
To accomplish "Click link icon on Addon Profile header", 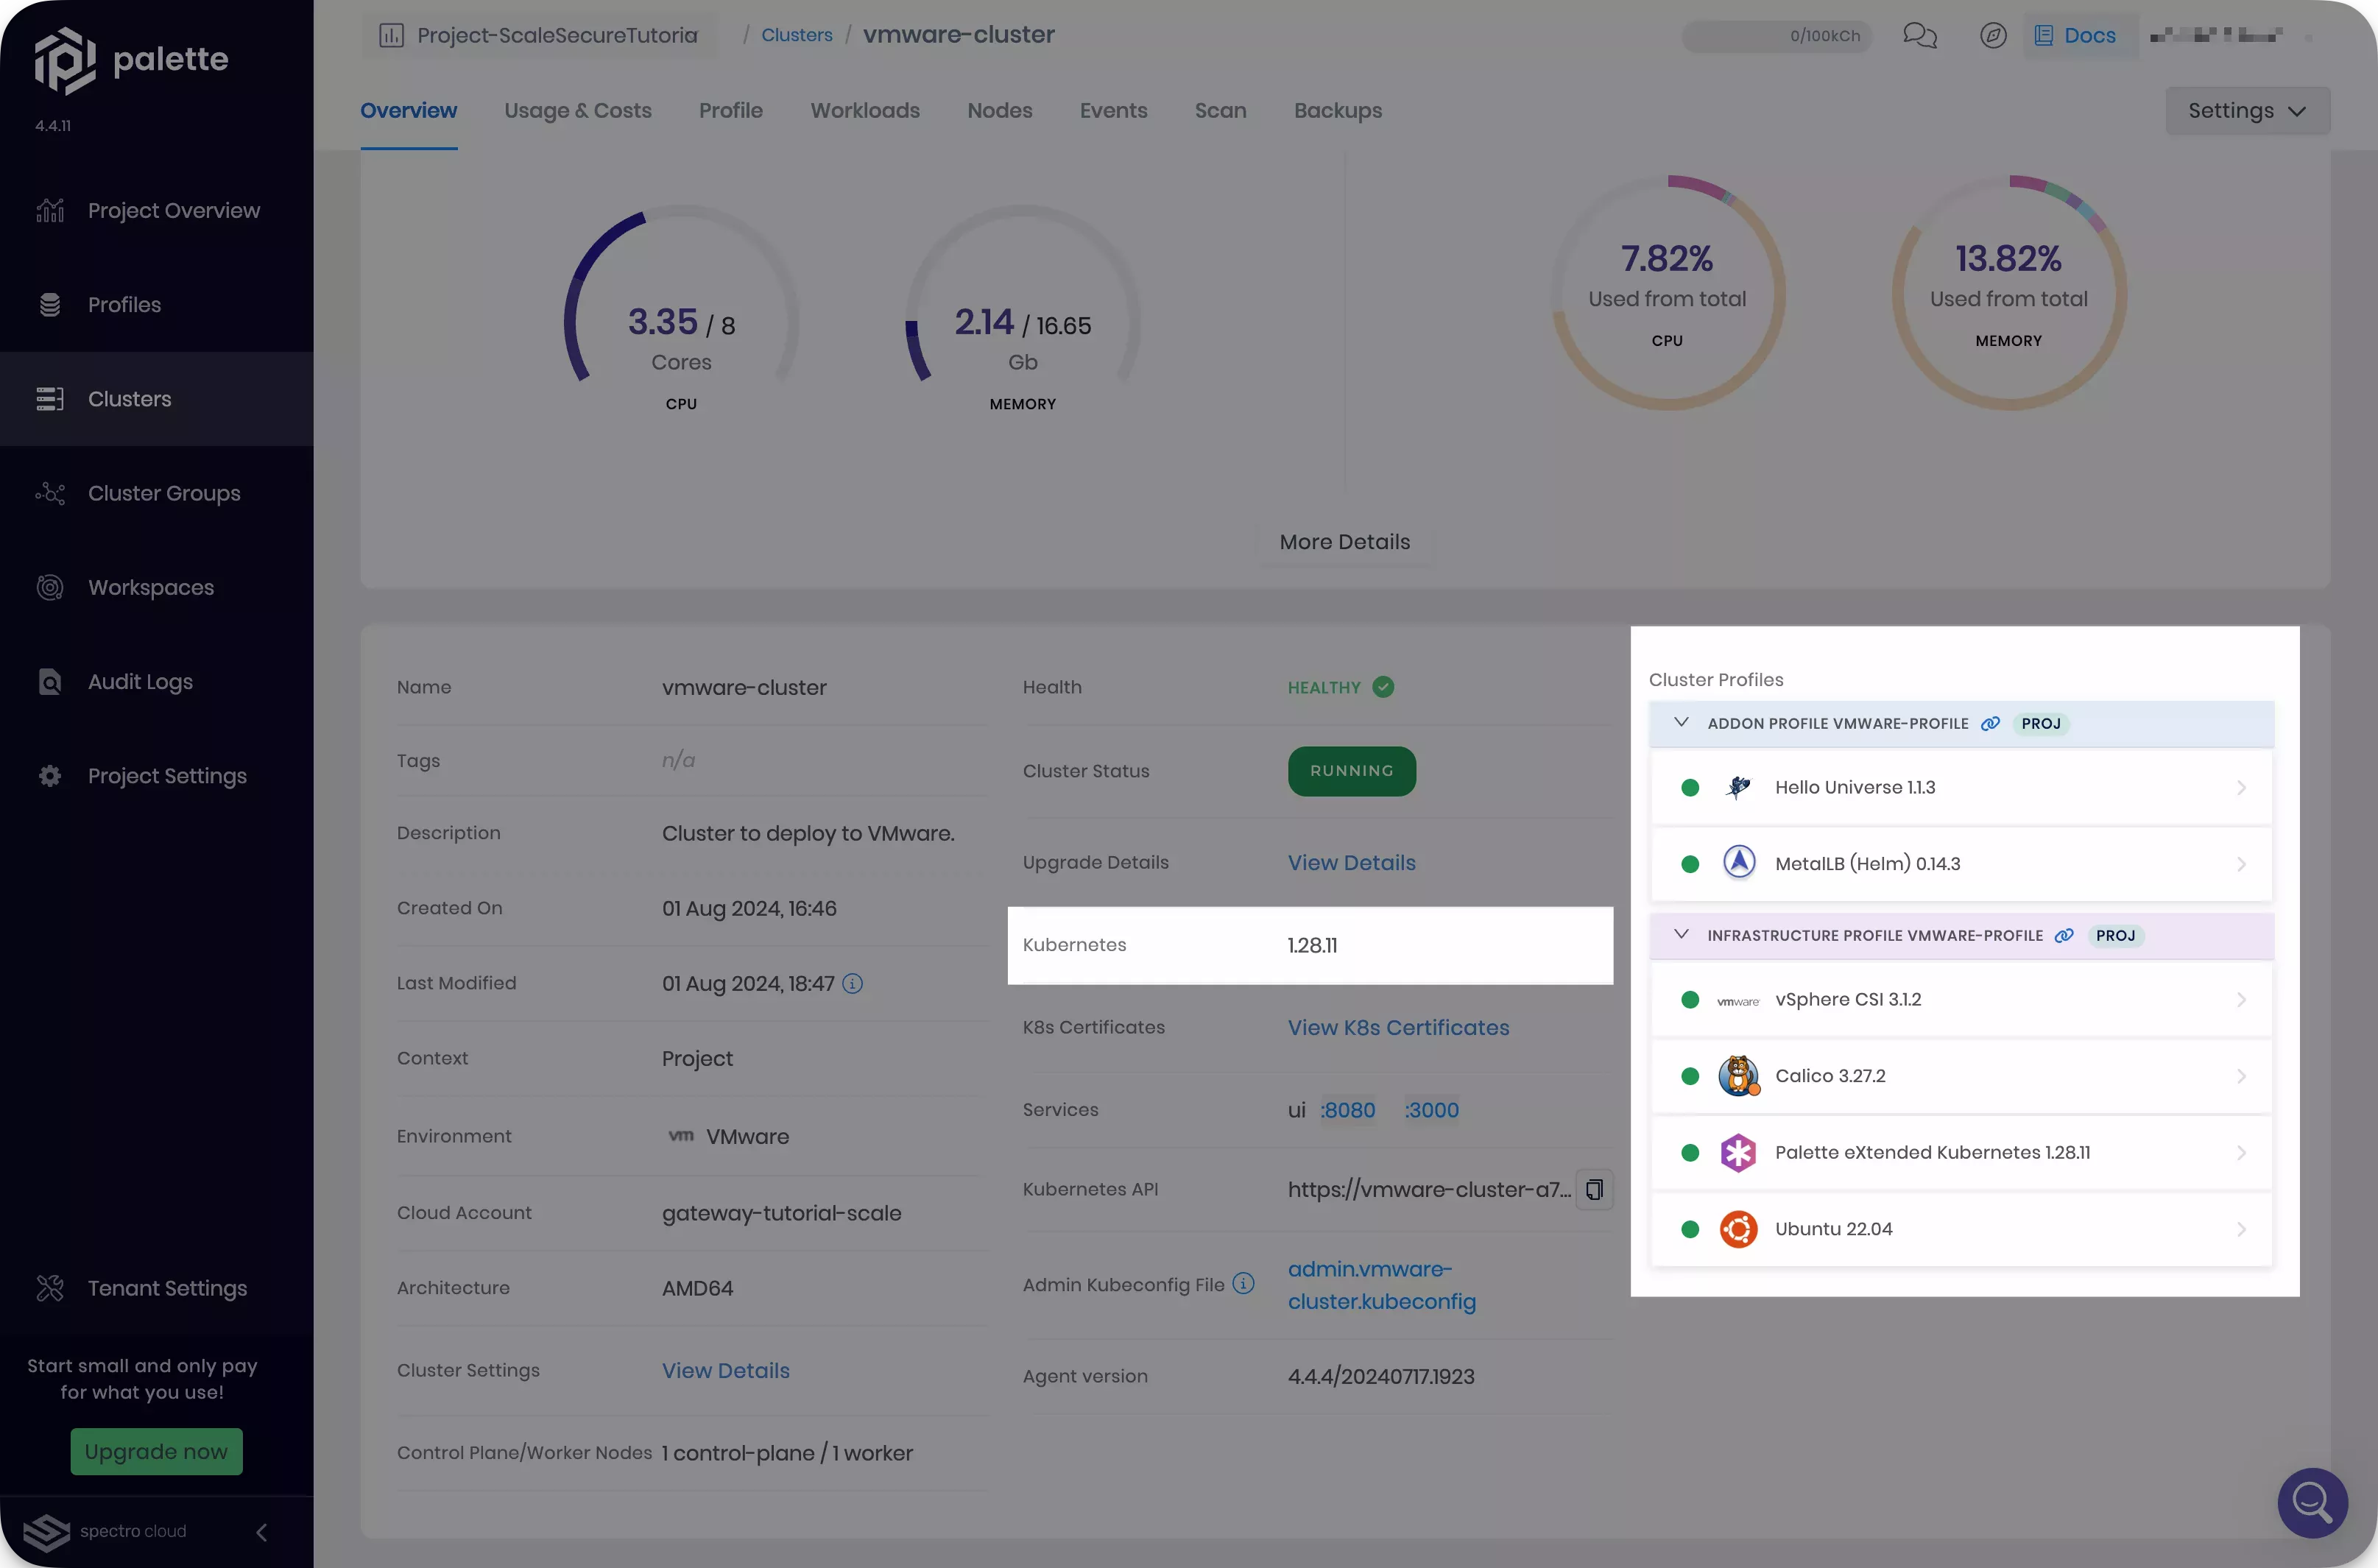I will (1990, 723).
